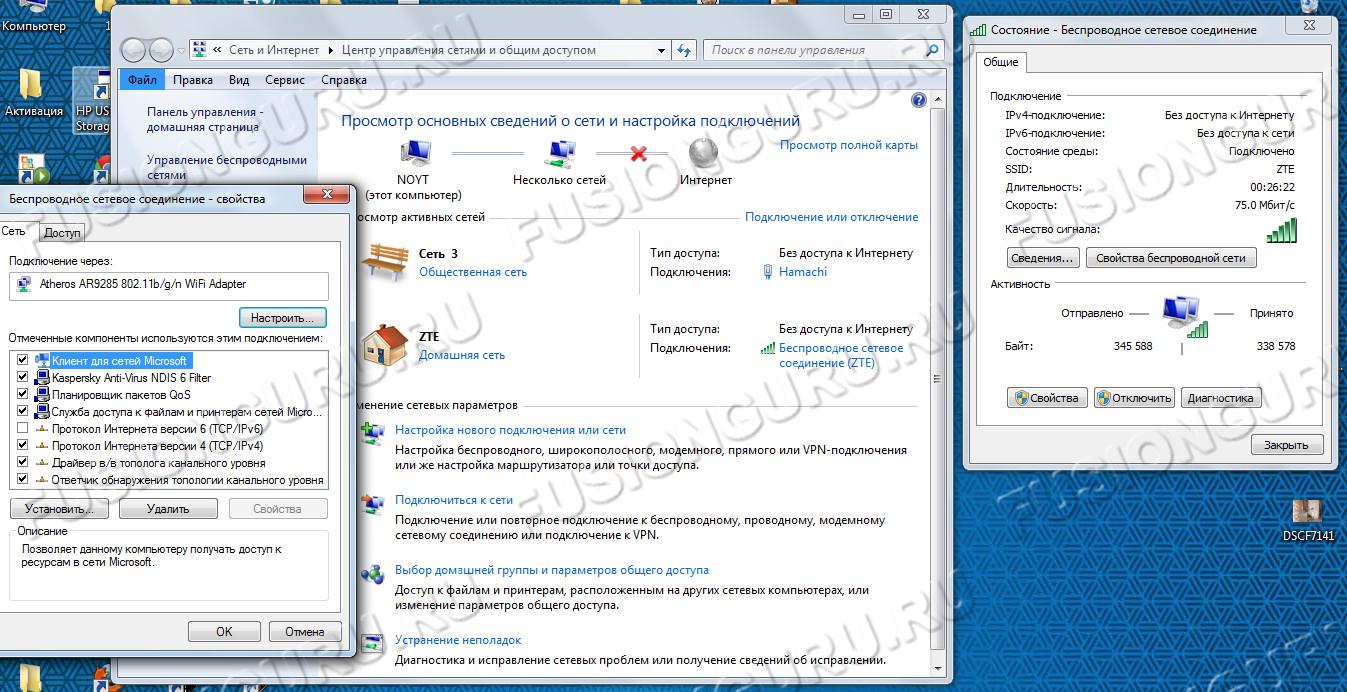Click the Просмотр полной карты link
Screen dimensions: 1347x692
848,145
